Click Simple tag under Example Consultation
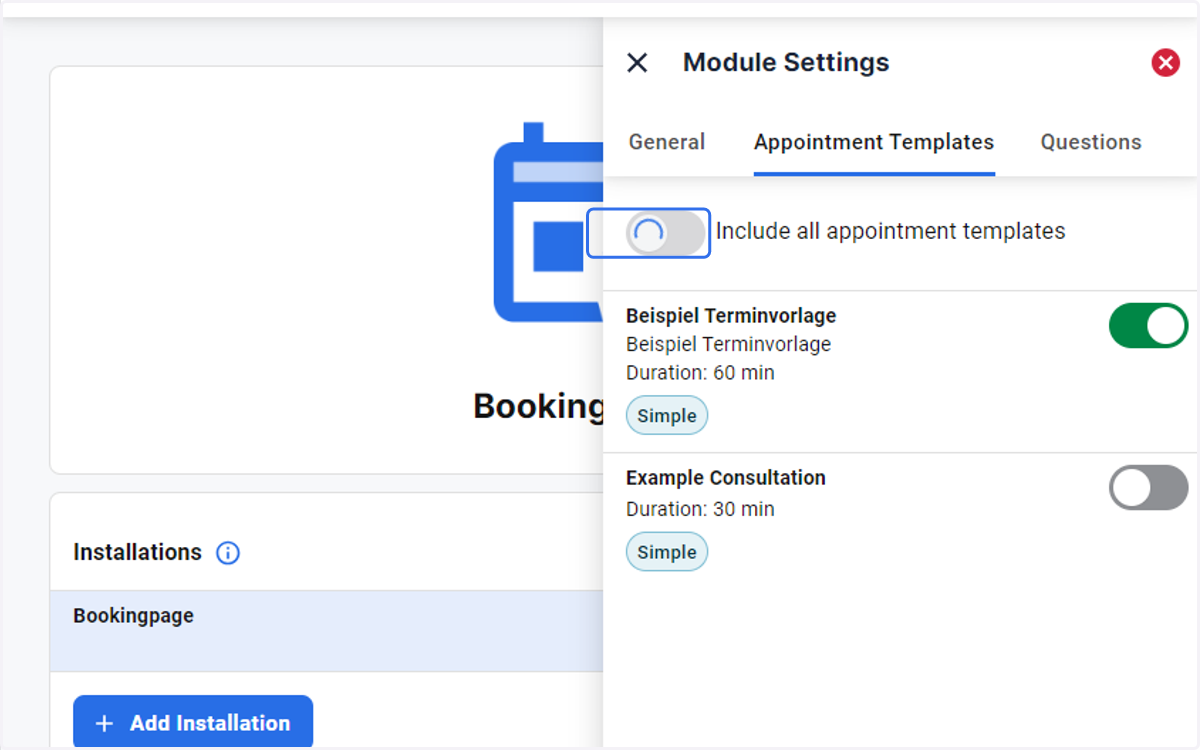Viewport: 1200px width, 750px height. pyautogui.click(x=667, y=552)
